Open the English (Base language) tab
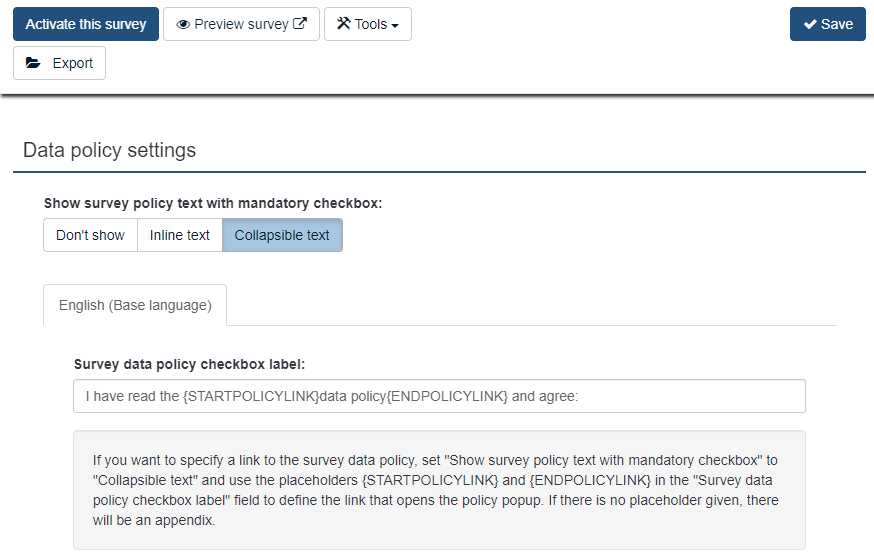This screenshot has width=874, height=559. tap(135, 305)
